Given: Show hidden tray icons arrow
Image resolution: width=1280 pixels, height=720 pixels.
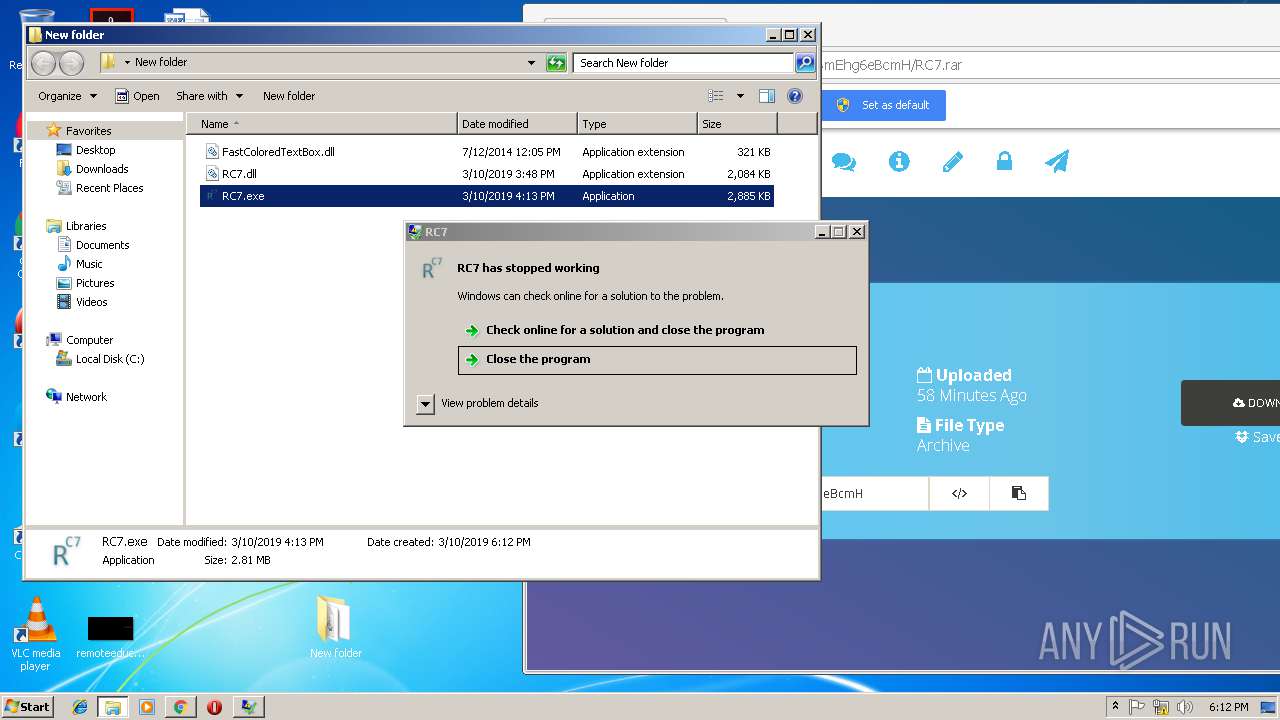Looking at the screenshot, I should [1115, 707].
